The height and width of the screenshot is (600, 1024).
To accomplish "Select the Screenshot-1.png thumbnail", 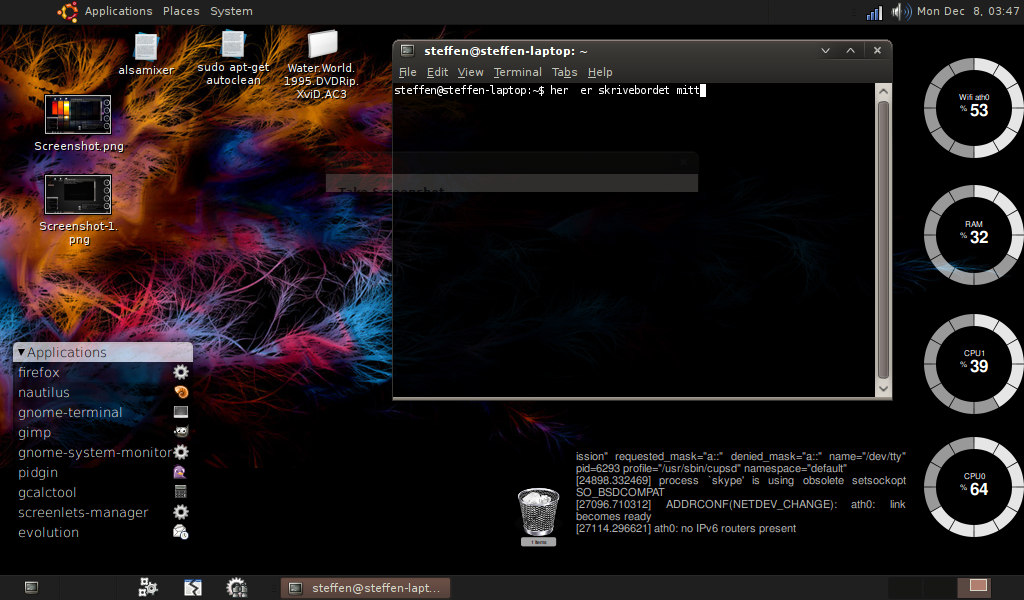I will (x=78, y=195).
